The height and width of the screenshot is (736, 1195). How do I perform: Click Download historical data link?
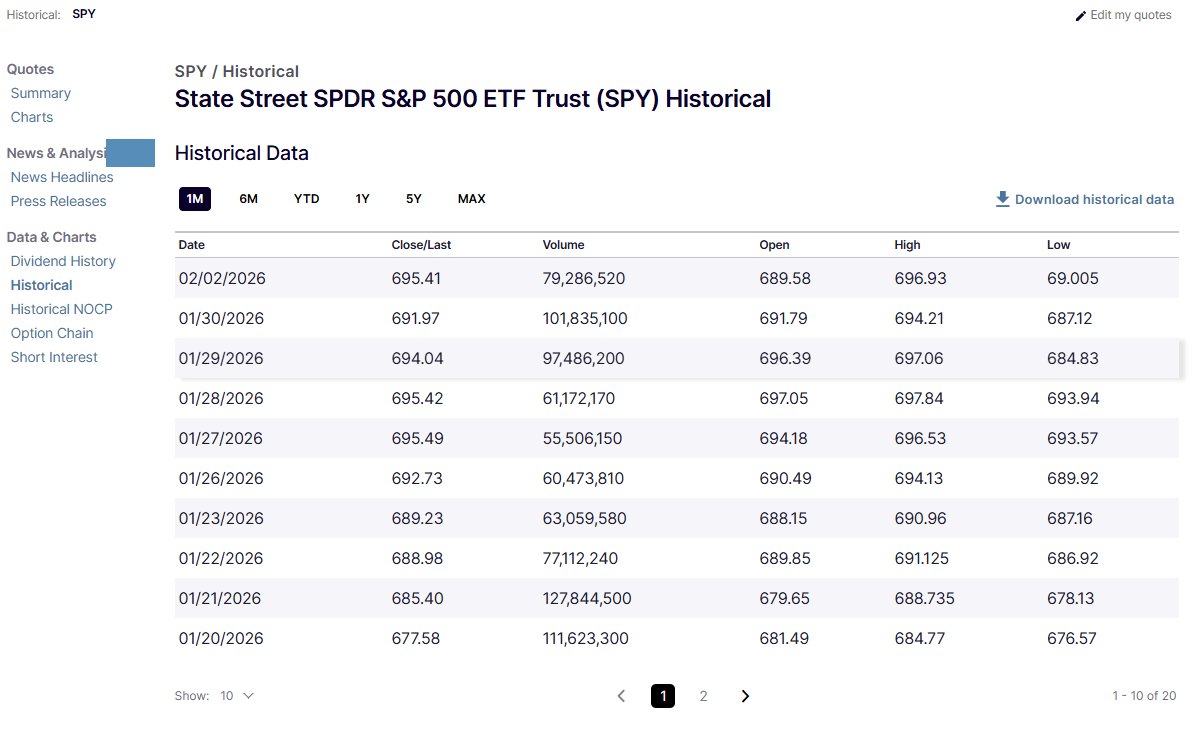coord(1094,199)
